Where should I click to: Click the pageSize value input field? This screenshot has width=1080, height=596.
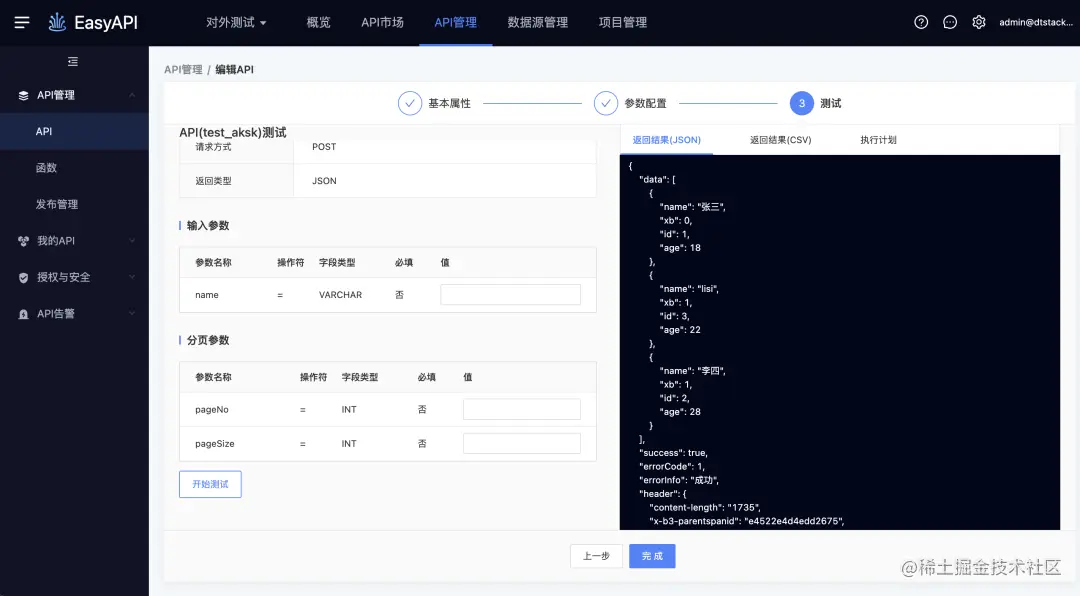(x=521, y=444)
